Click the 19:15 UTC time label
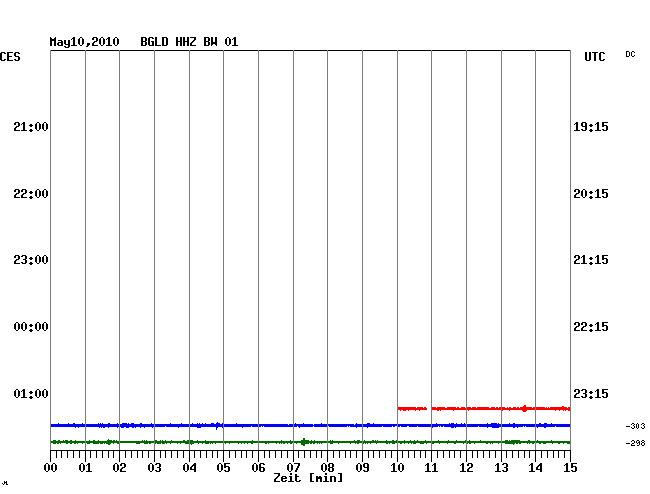This screenshot has height=494, width=650. [591, 127]
